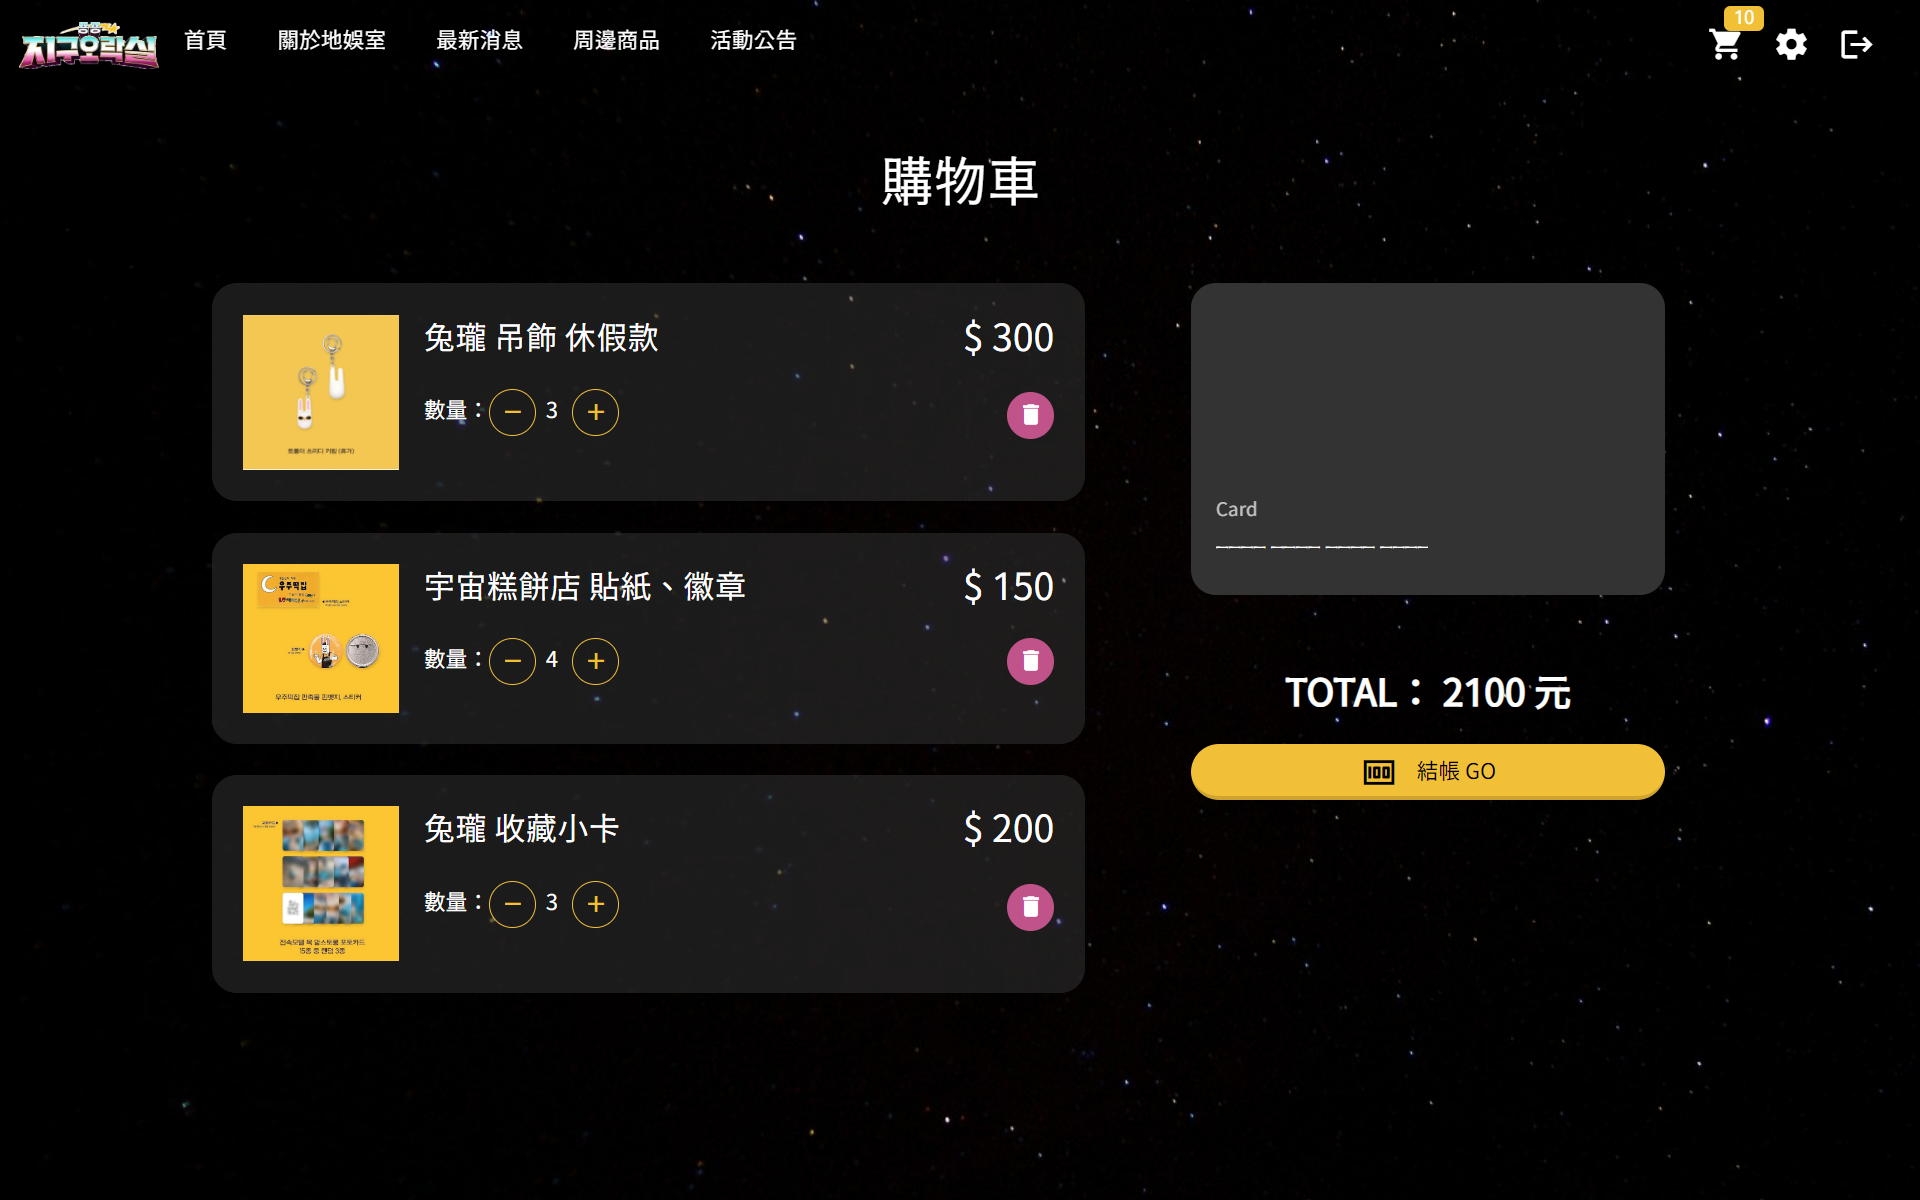1920x1200 pixels.
Task: Delete 兔瓏 吊飾 休假款 from the cart
Action: tap(1030, 415)
